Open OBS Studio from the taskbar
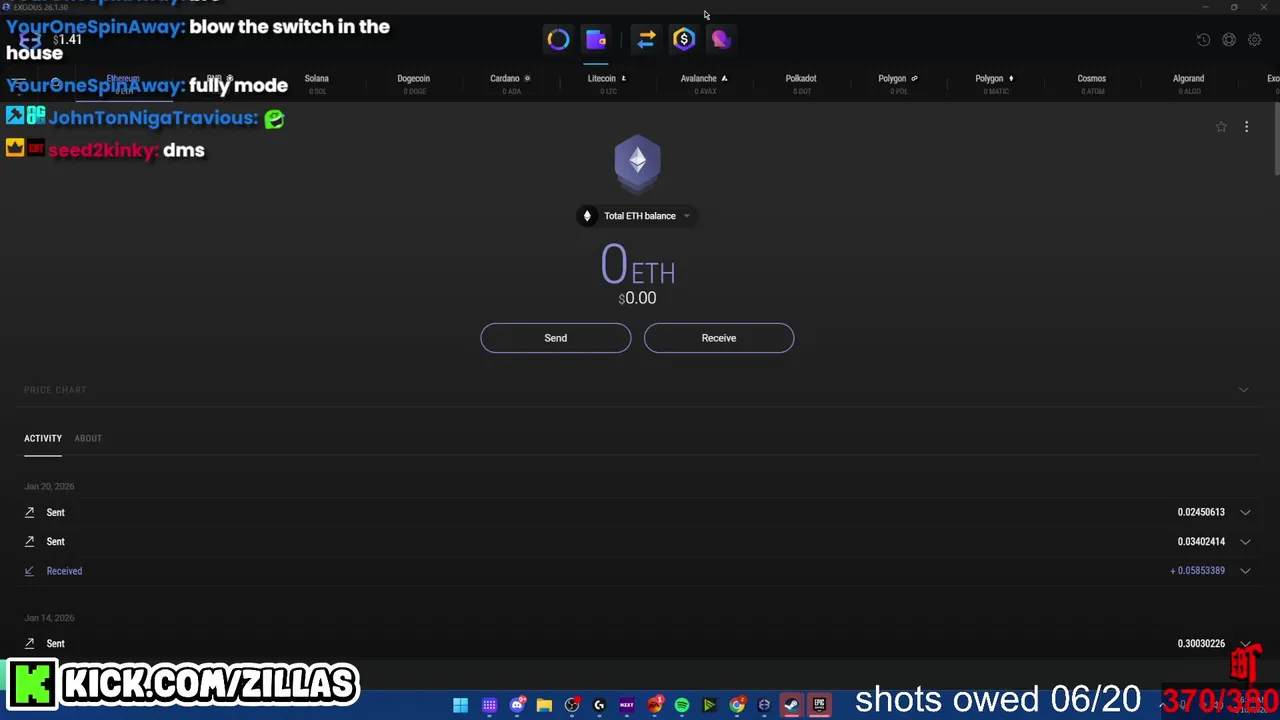 (x=572, y=705)
